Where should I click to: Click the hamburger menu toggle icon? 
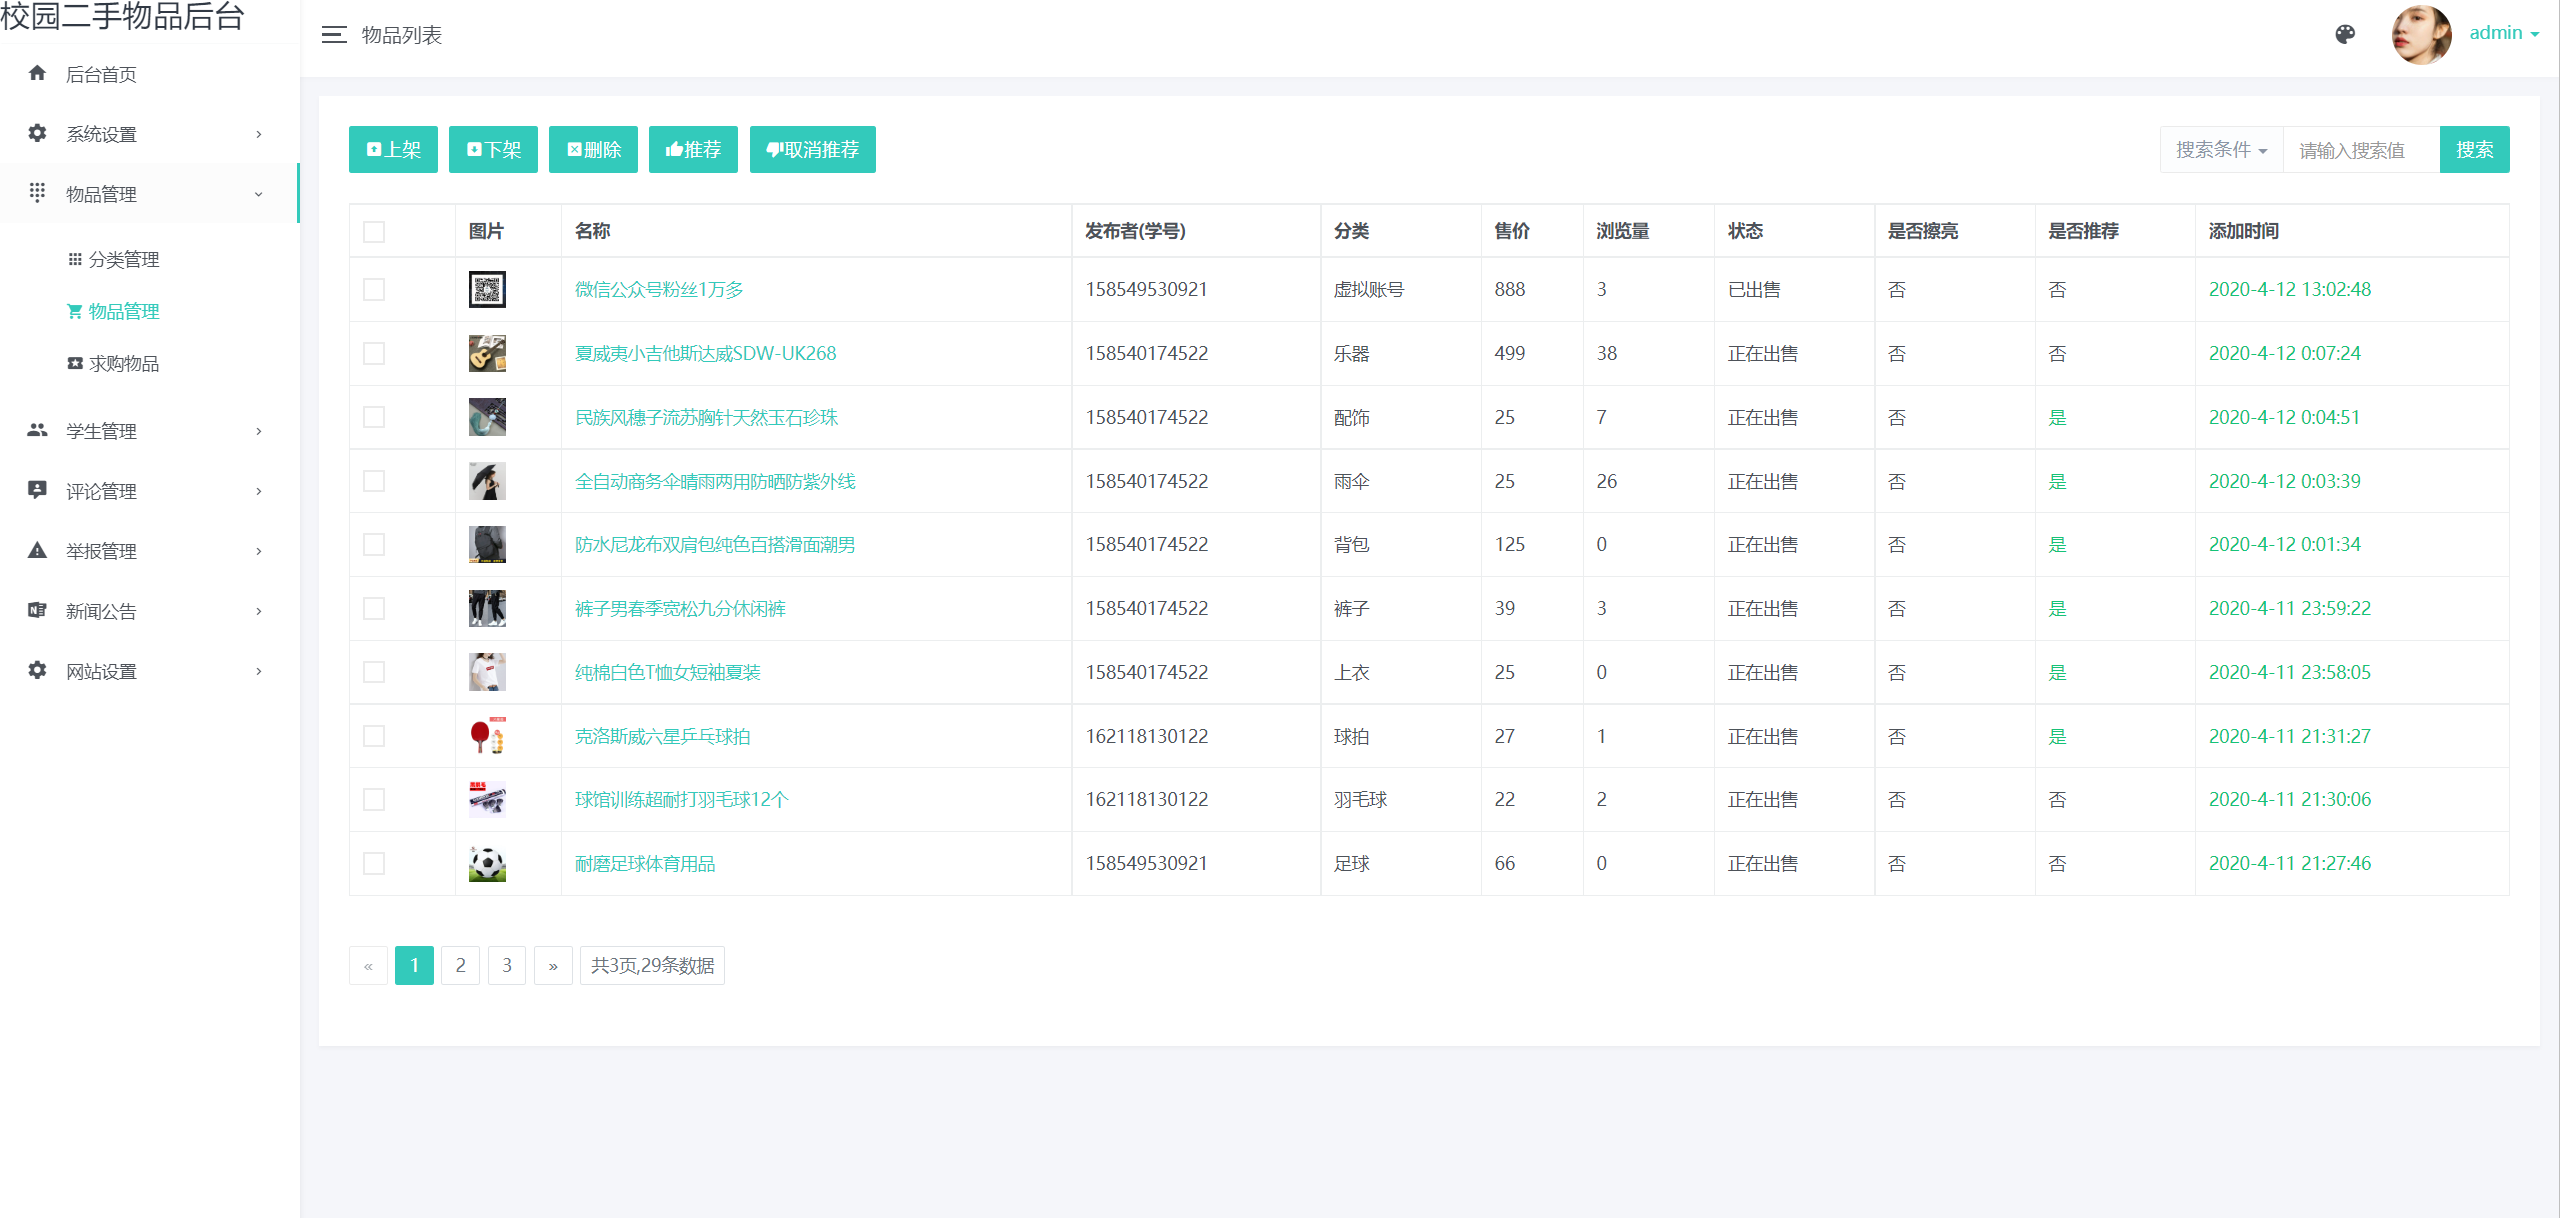[334, 35]
